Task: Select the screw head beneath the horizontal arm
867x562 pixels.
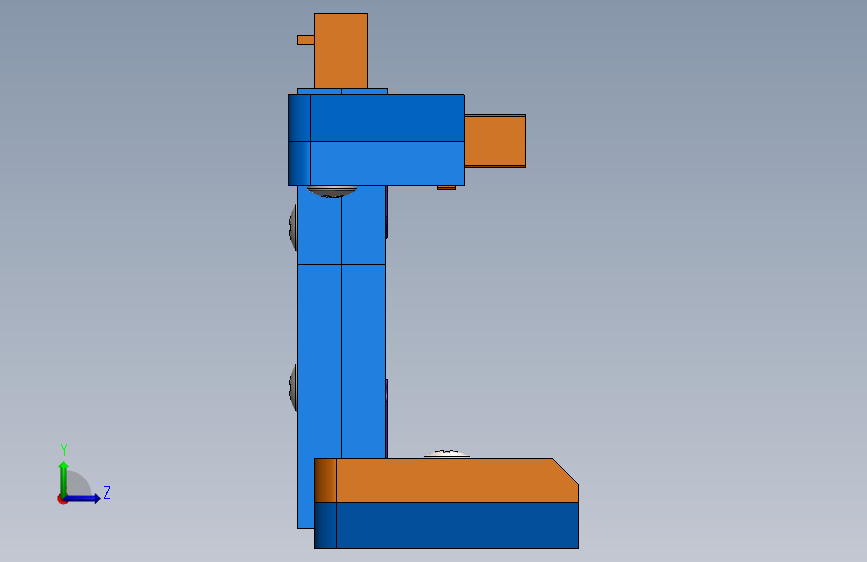Action: point(332,191)
